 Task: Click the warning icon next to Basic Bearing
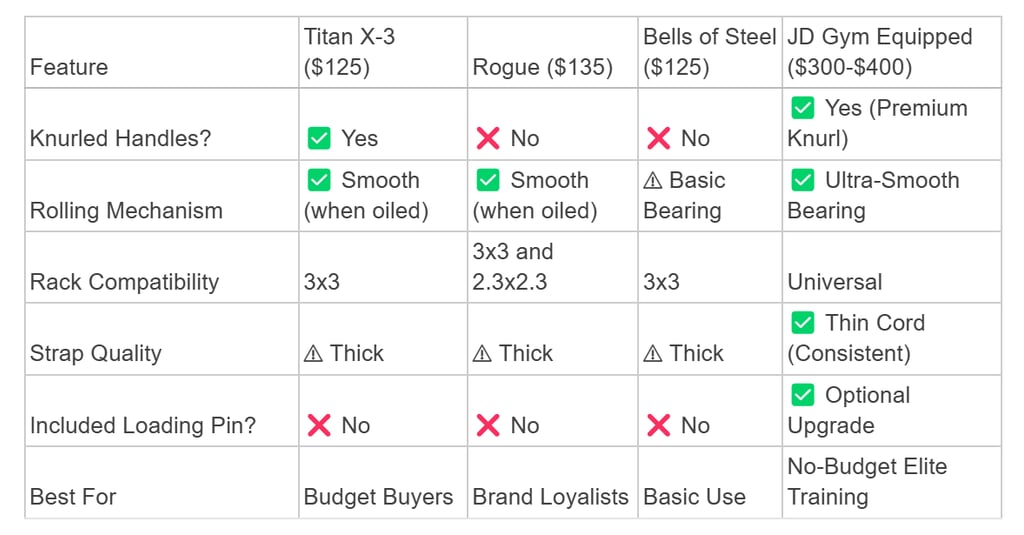point(653,181)
